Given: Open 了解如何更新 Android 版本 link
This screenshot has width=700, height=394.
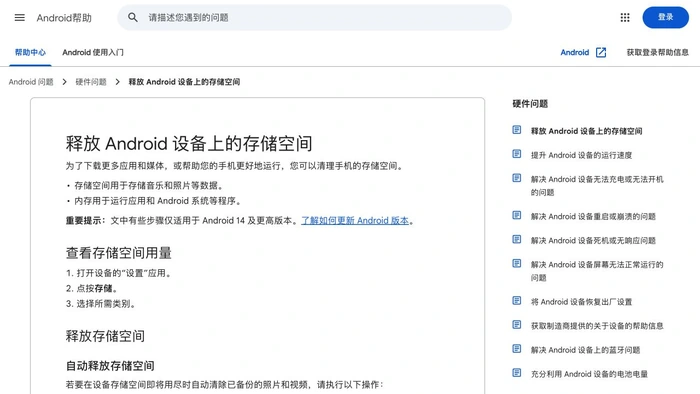Looking at the screenshot, I should pyautogui.click(x=355, y=220).
